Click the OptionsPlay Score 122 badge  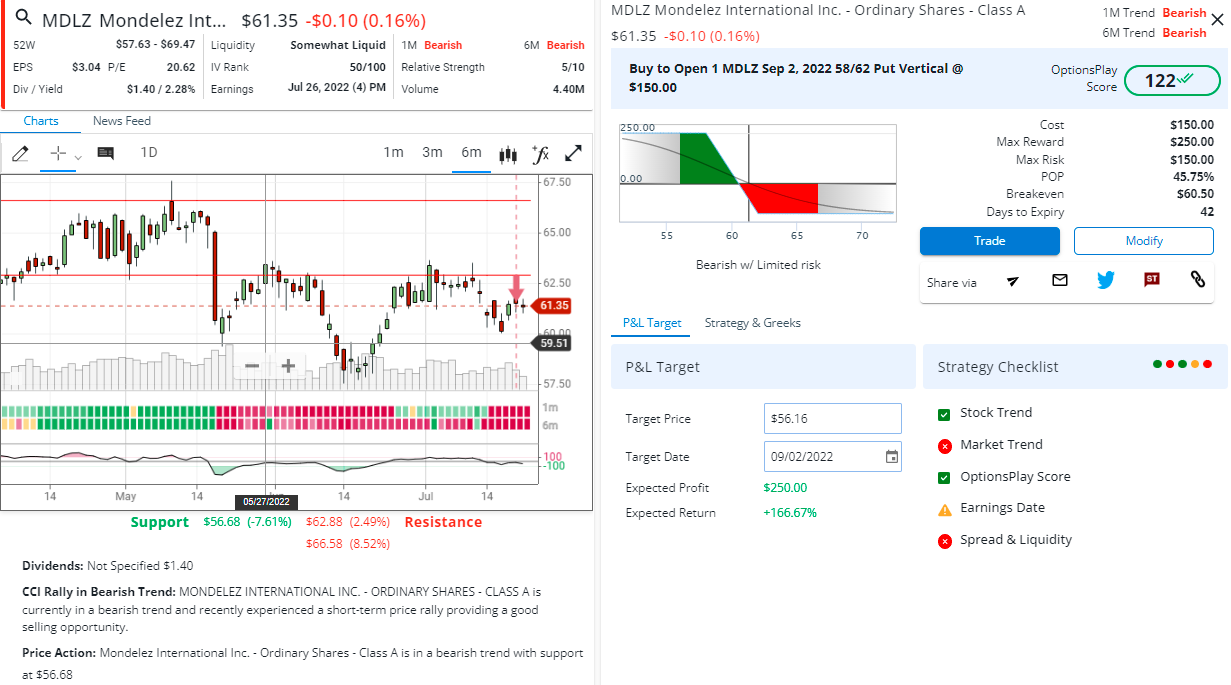tap(1172, 81)
